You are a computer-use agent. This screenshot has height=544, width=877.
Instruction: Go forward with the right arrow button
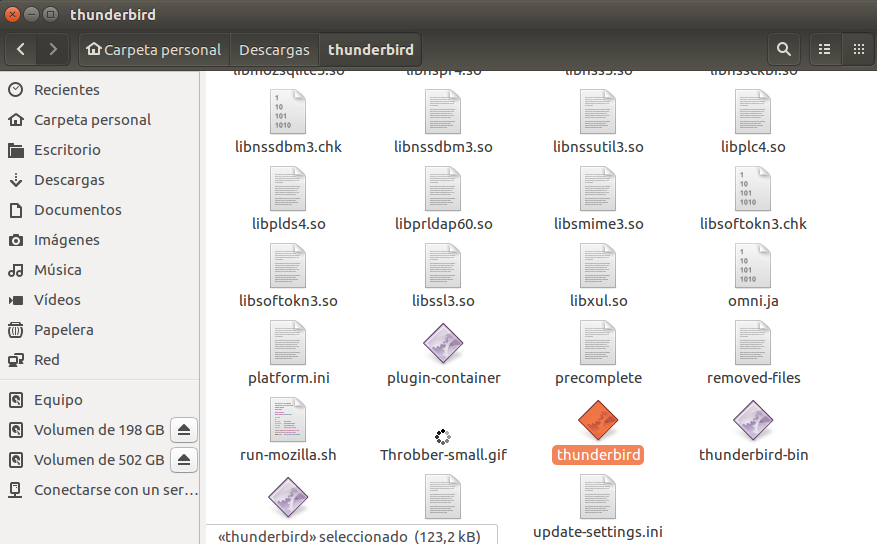[x=53, y=49]
